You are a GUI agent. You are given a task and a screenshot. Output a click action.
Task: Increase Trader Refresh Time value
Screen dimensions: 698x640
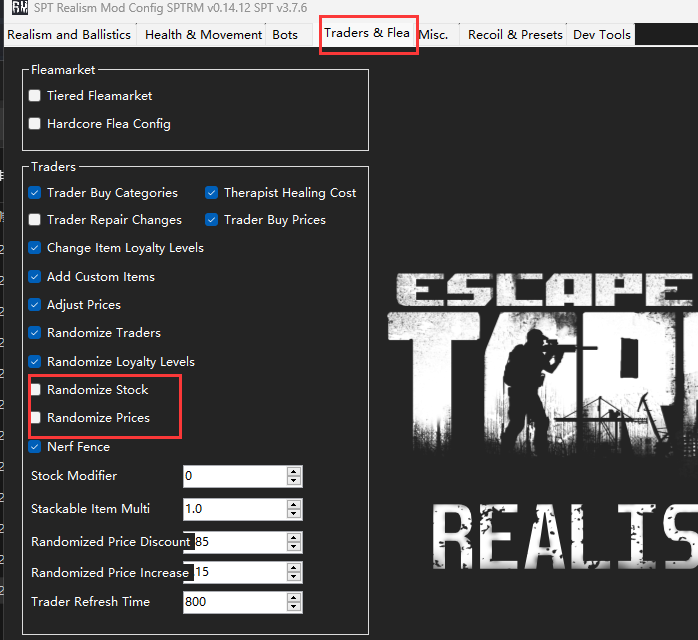(294, 598)
